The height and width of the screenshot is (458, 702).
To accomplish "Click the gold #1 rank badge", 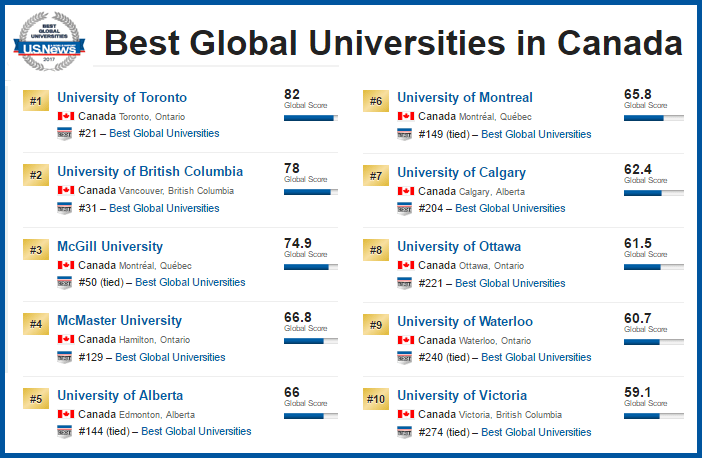I will coord(35,101).
